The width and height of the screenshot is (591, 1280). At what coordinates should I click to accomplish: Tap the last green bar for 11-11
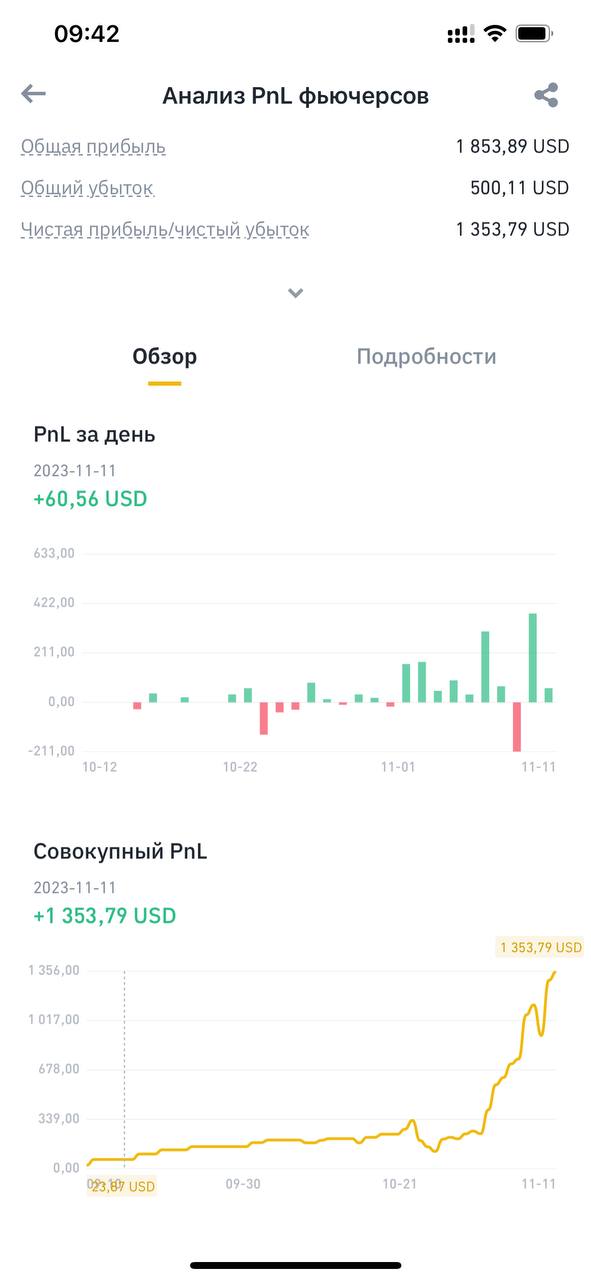(x=548, y=695)
